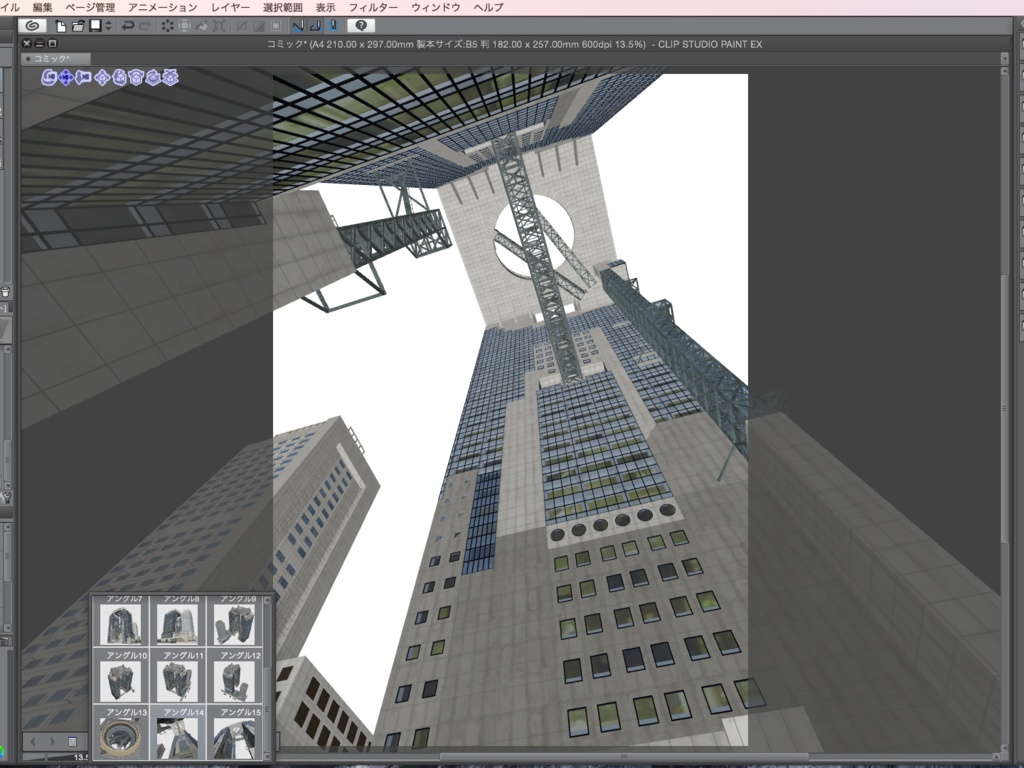Viewport: 1024px width, 768px height.
Task: Click the angle list scroll-down arrow
Action: pos(266,754)
